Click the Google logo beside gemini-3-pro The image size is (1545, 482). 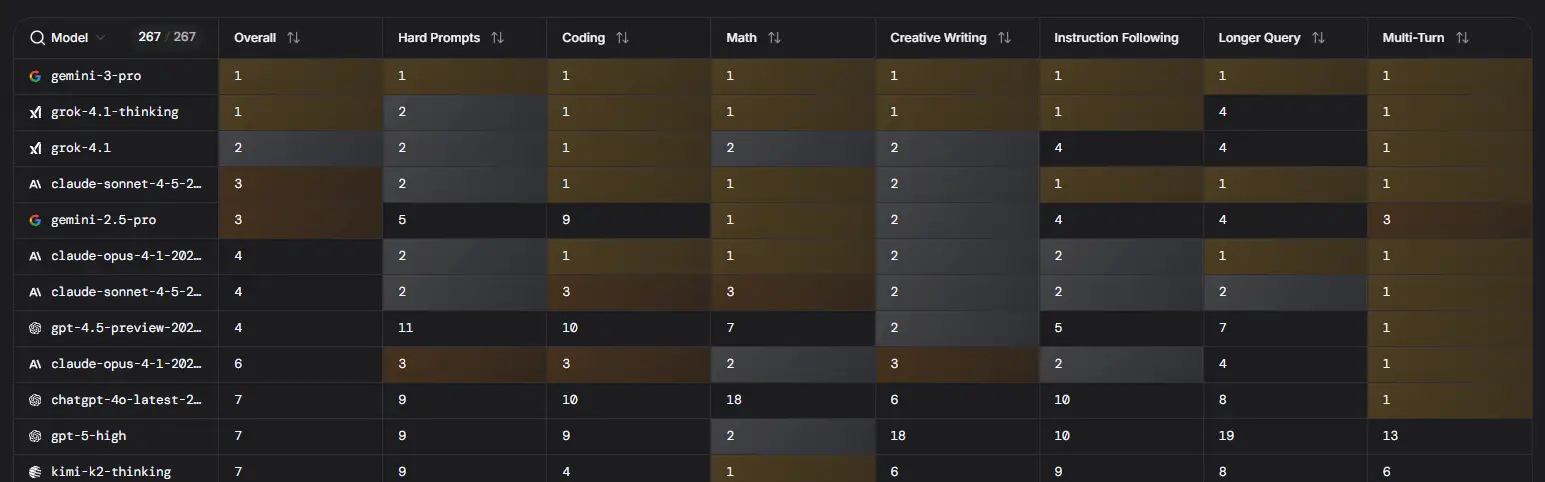click(35, 76)
